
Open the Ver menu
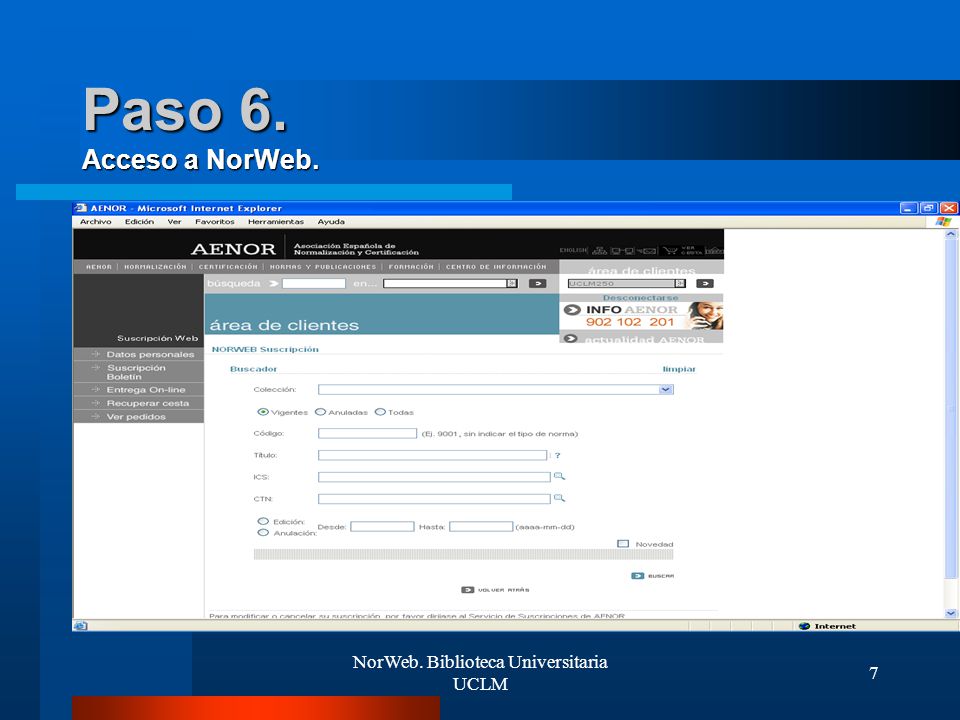[x=174, y=222]
